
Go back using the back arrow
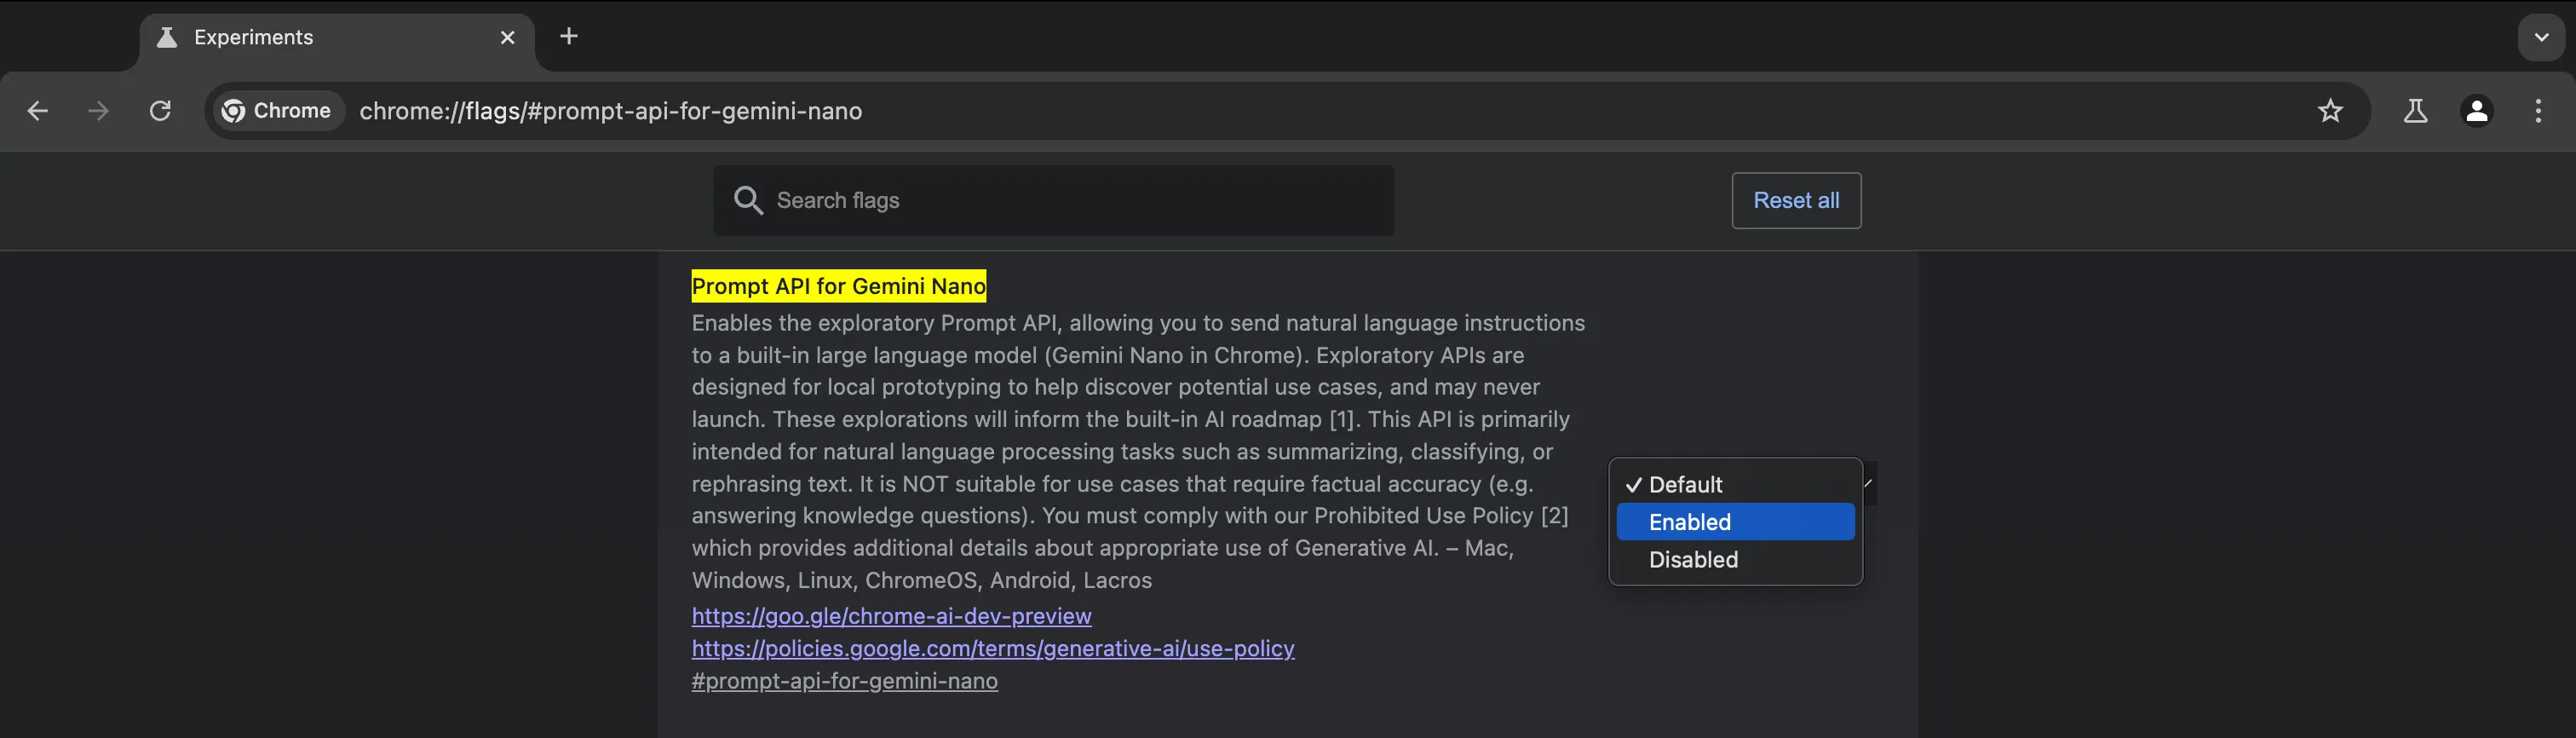38,111
